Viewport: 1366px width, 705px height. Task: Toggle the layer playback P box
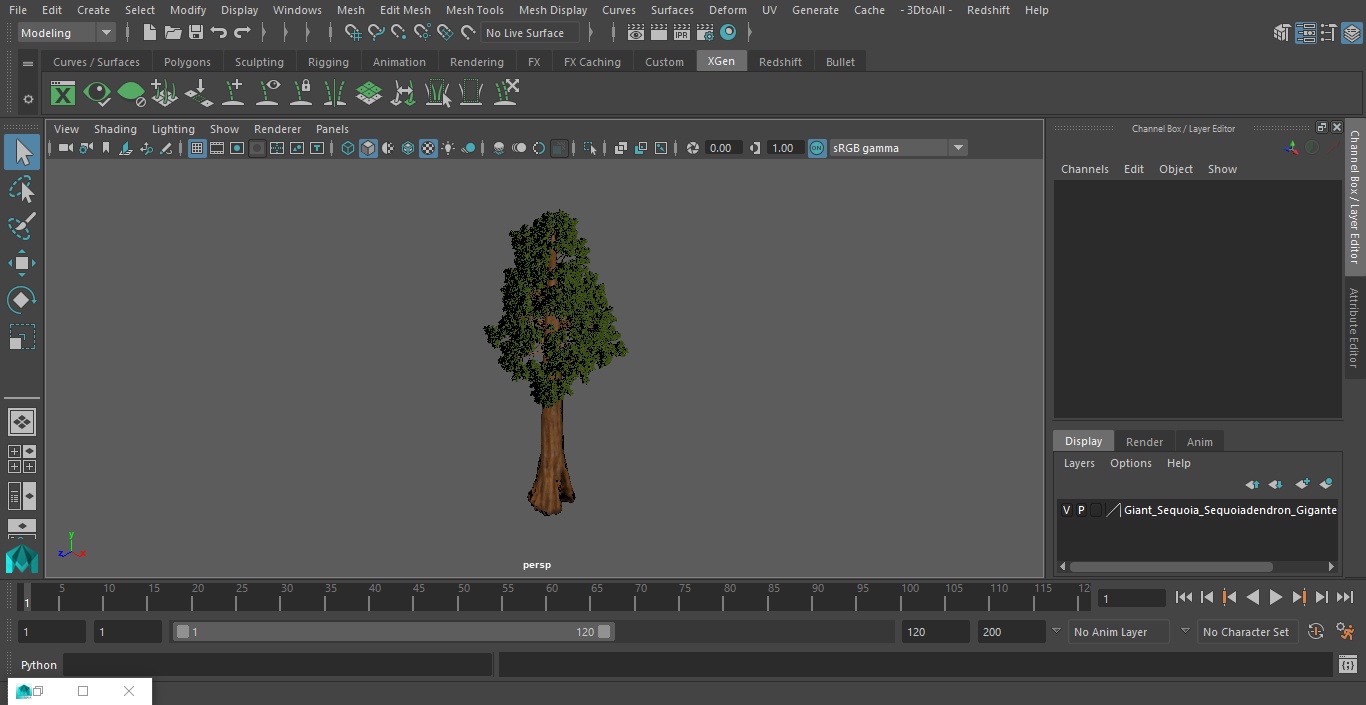(x=1081, y=510)
